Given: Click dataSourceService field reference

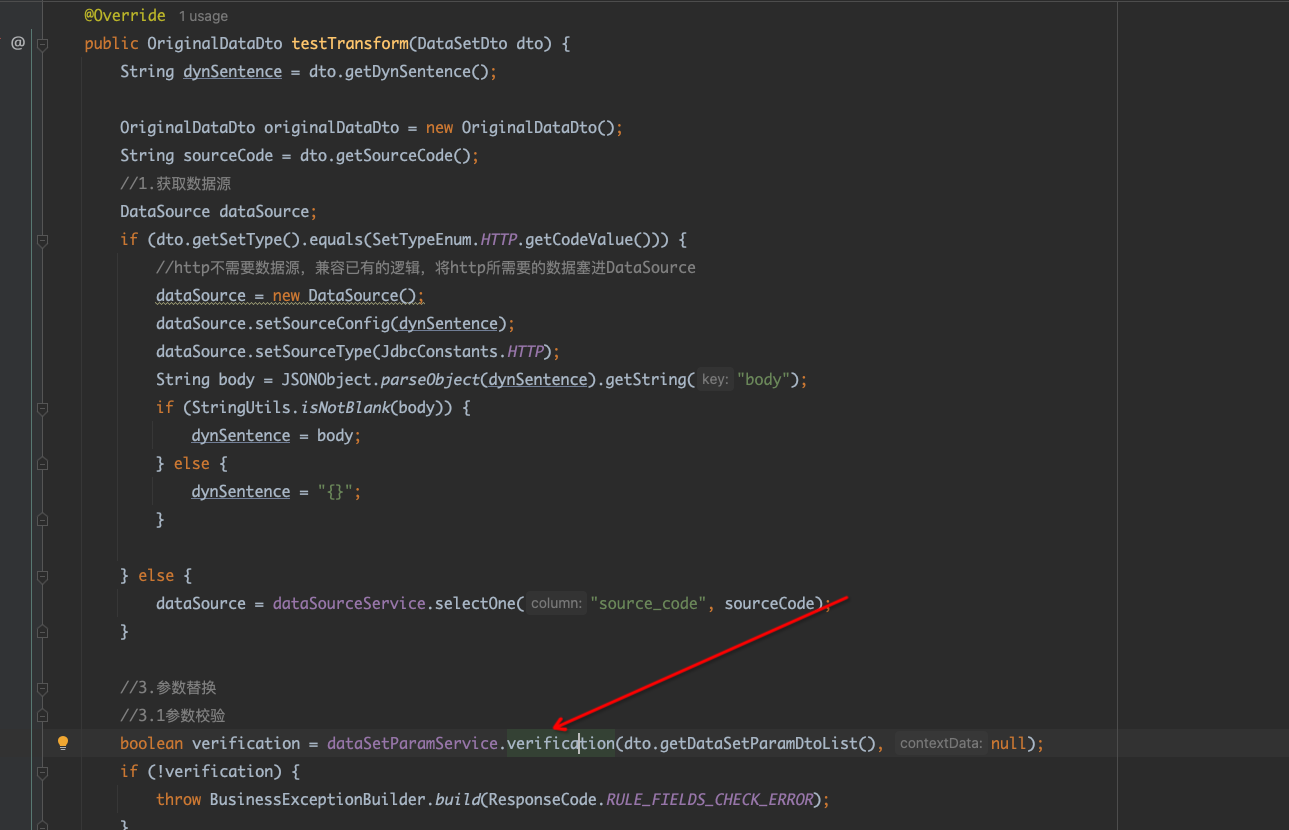Looking at the screenshot, I should (x=349, y=603).
